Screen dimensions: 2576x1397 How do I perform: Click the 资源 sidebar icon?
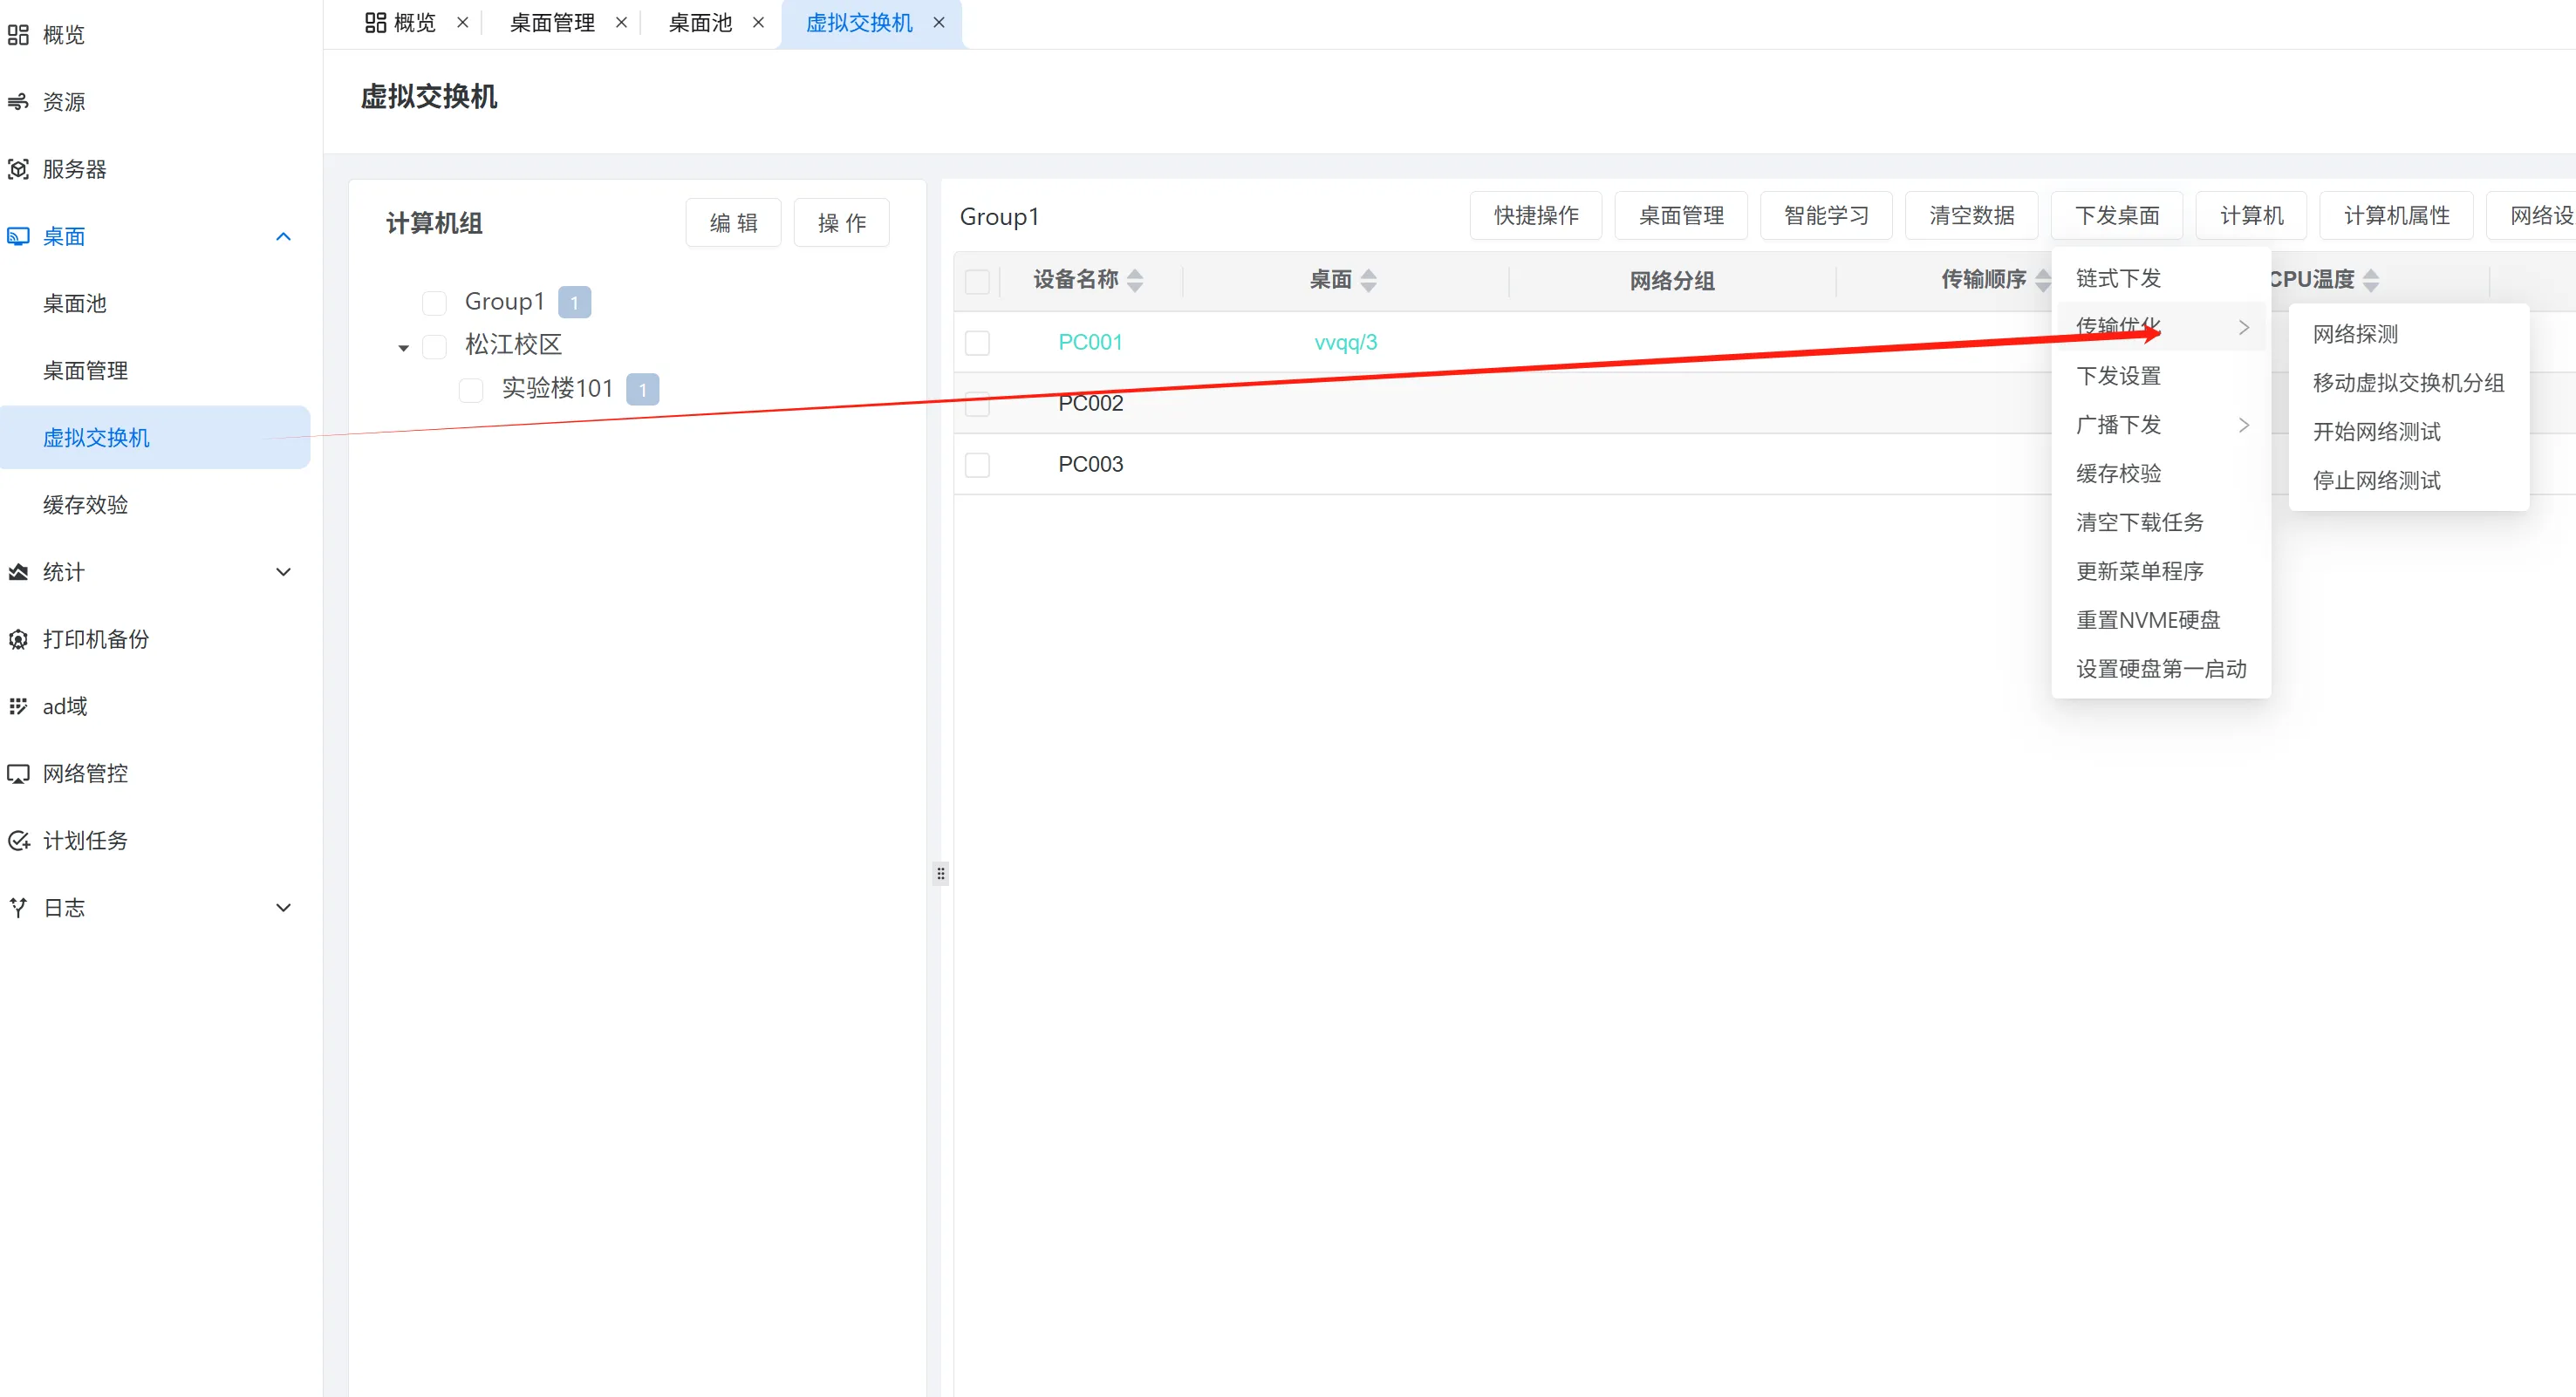point(18,102)
